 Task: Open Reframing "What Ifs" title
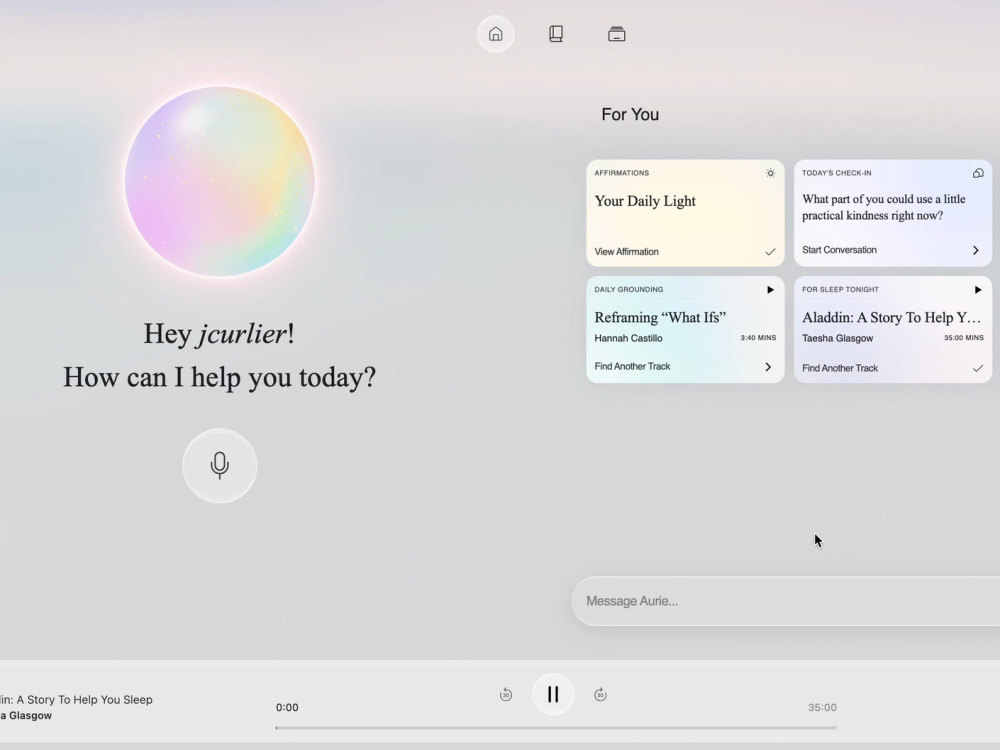click(660, 317)
